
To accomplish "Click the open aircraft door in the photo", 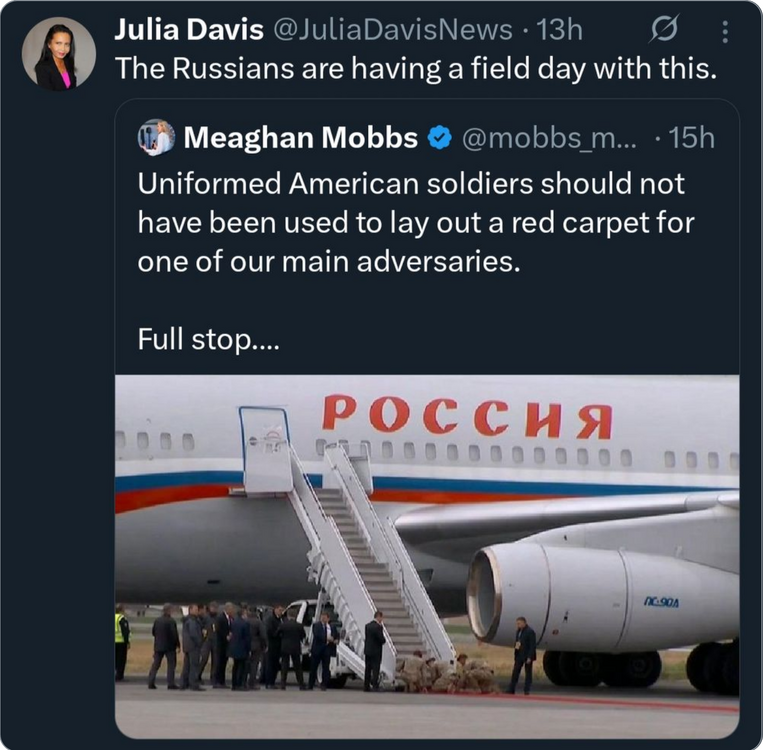I will click(x=264, y=450).
